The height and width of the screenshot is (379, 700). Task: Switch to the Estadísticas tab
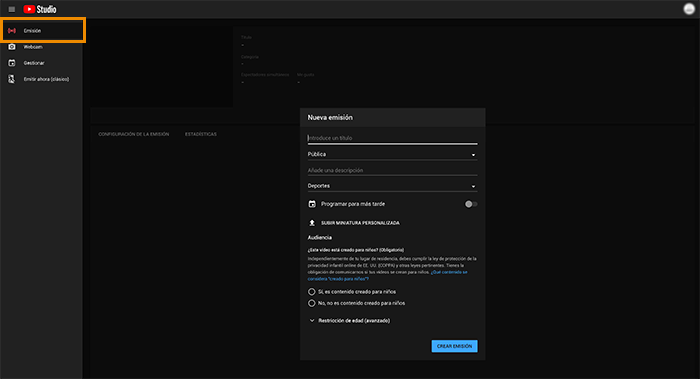coord(201,134)
